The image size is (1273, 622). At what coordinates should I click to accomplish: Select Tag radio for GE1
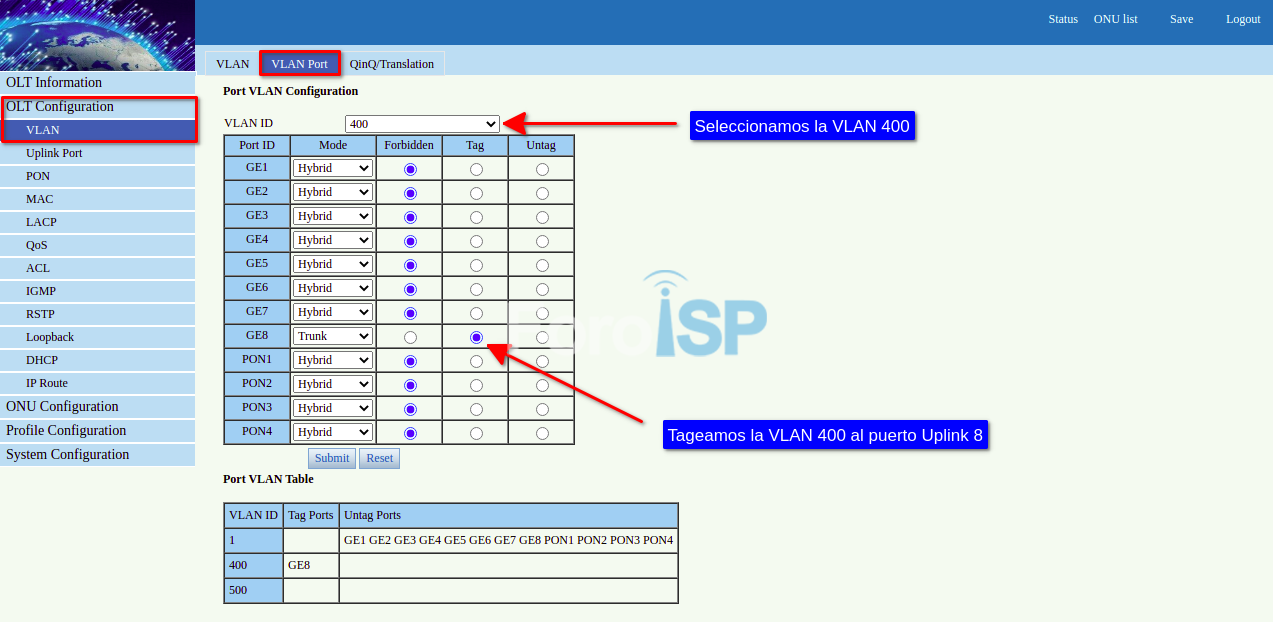(x=476, y=169)
